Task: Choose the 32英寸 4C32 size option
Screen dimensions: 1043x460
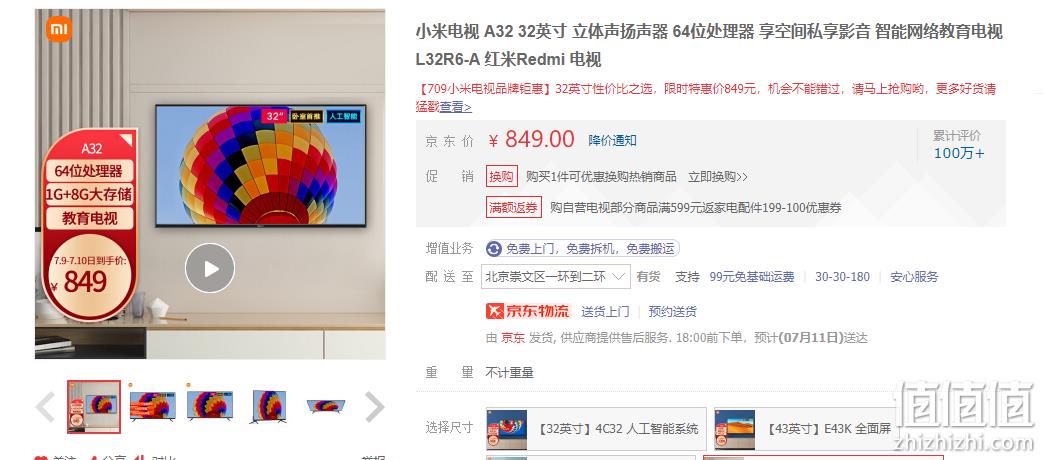Action: point(596,429)
